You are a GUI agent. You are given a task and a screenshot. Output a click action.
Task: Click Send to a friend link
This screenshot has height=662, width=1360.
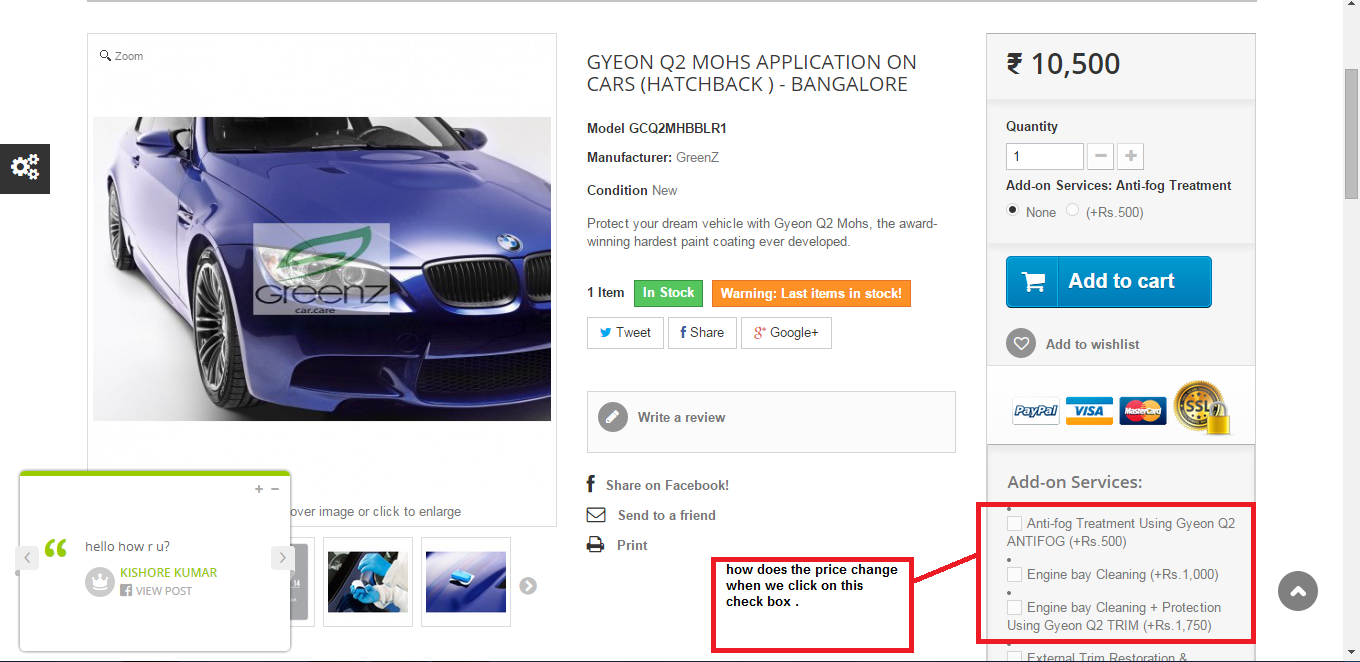pos(667,515)
